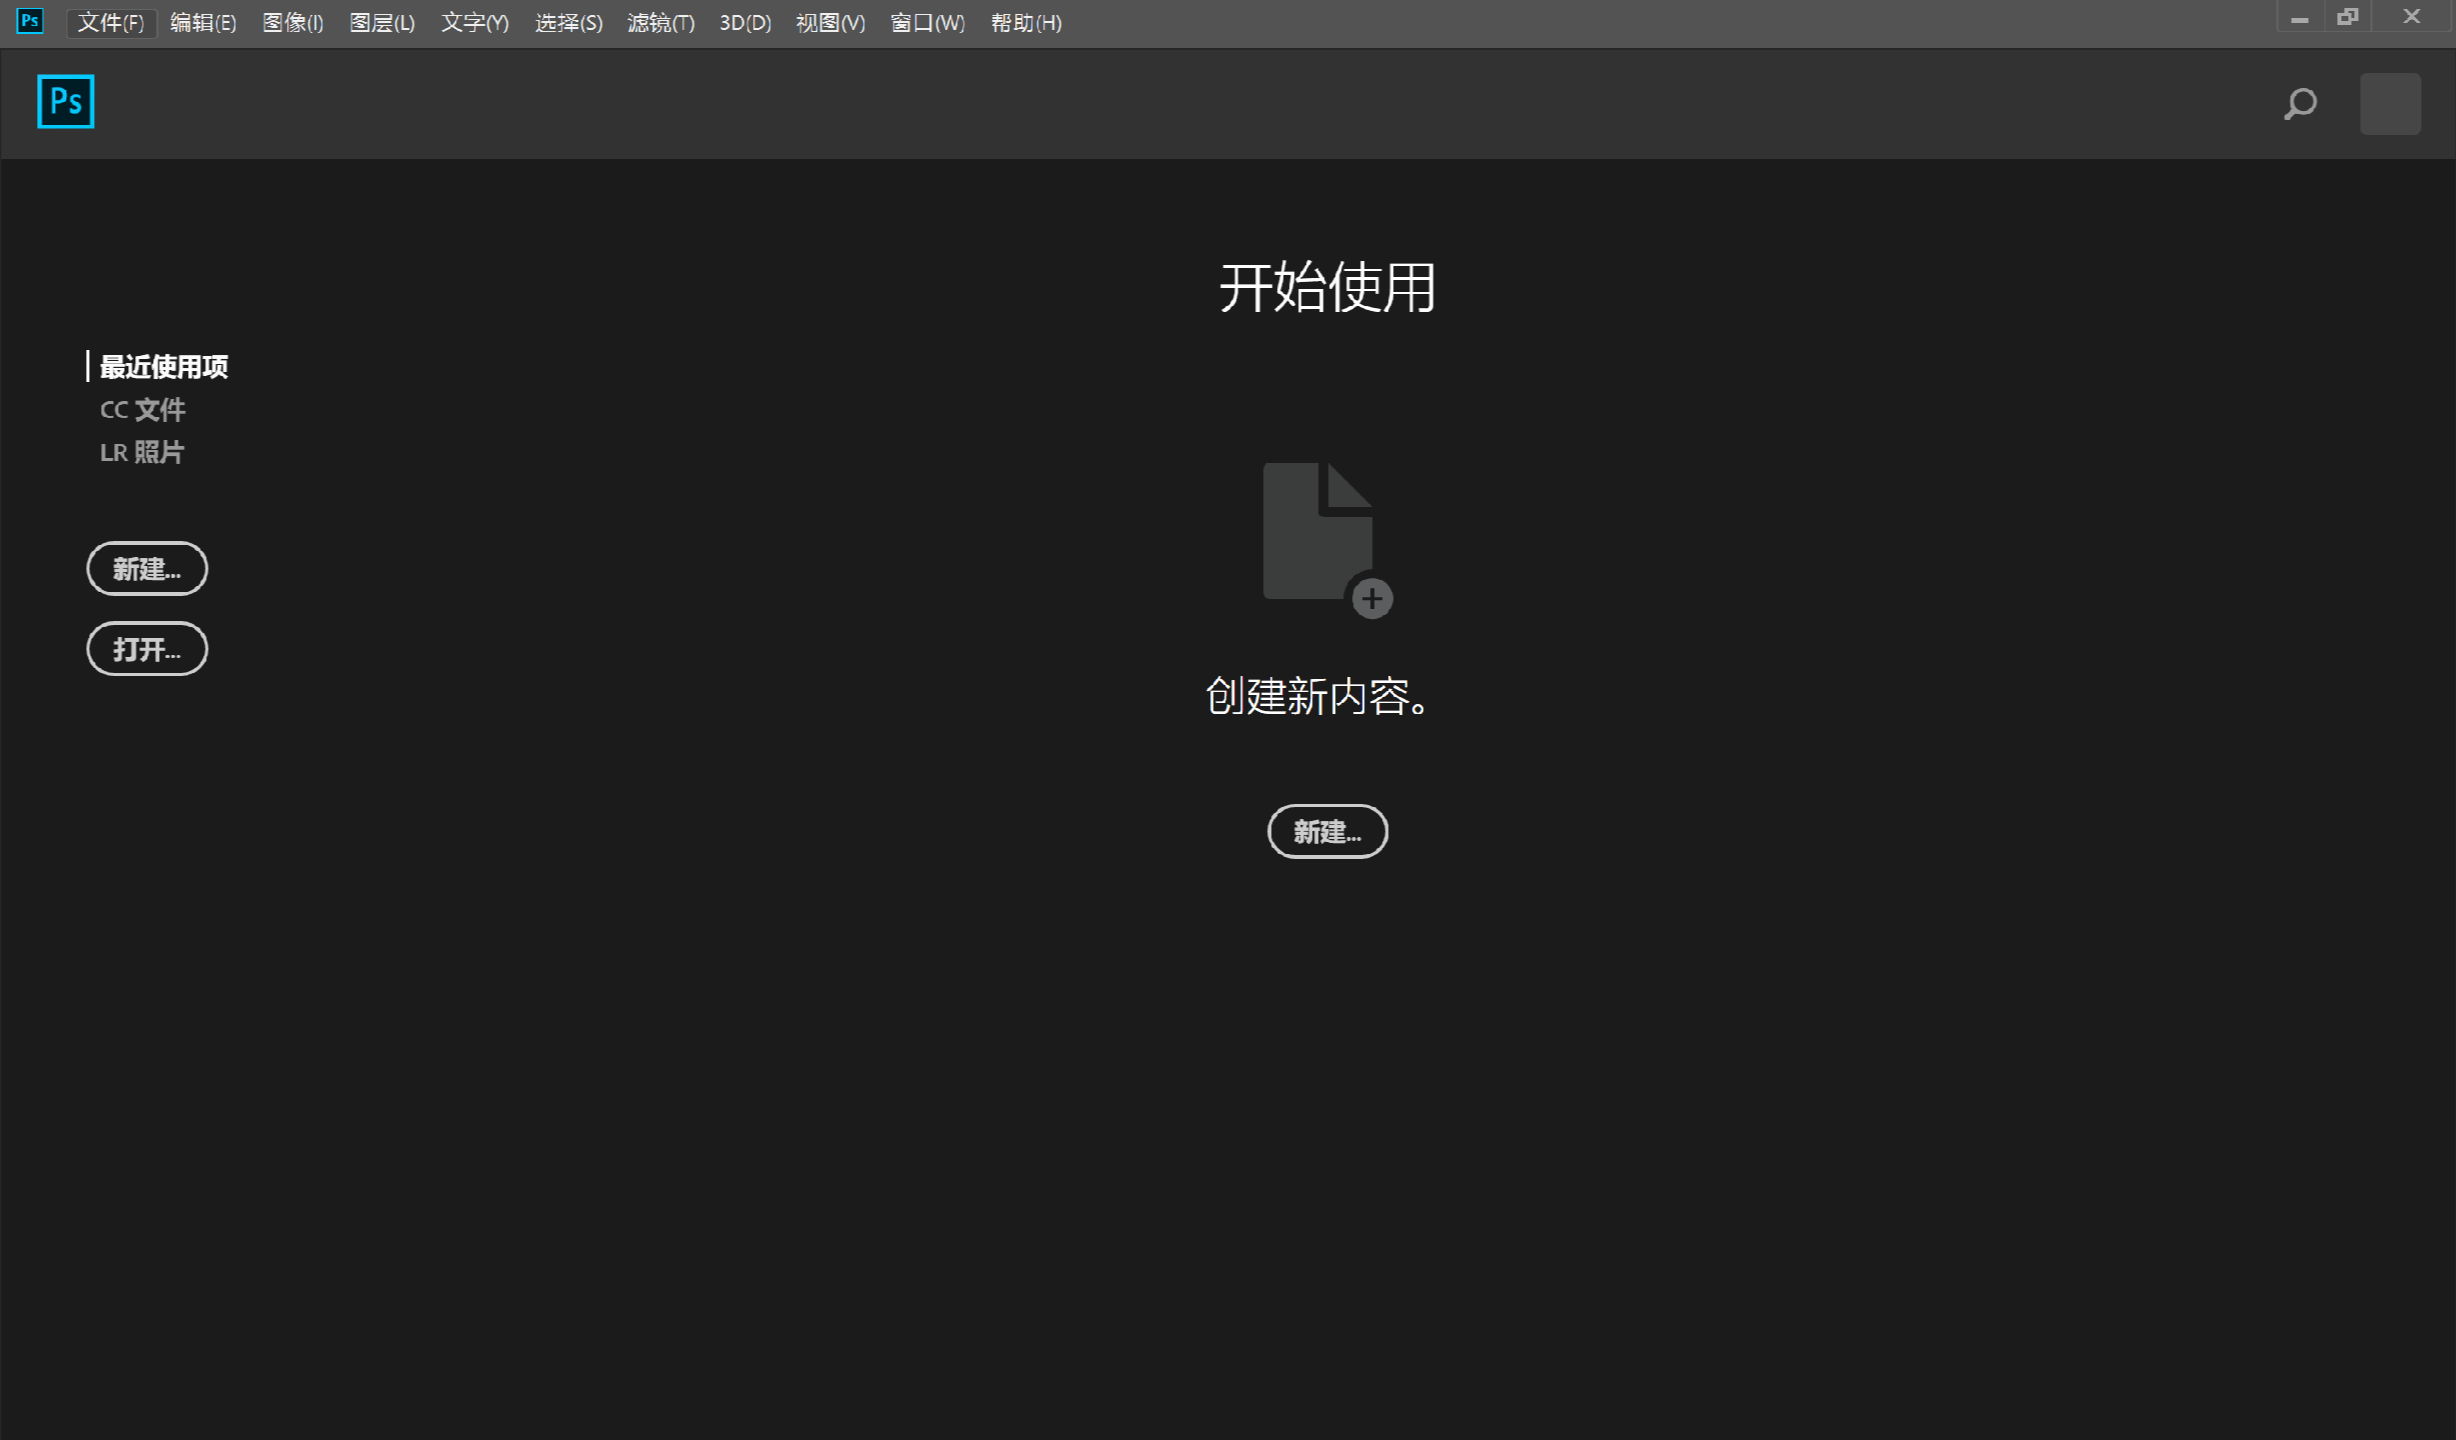Click the center 新建 button to create content
The width and height of the screenshot is (2456, 1440).
[1327, 831]
